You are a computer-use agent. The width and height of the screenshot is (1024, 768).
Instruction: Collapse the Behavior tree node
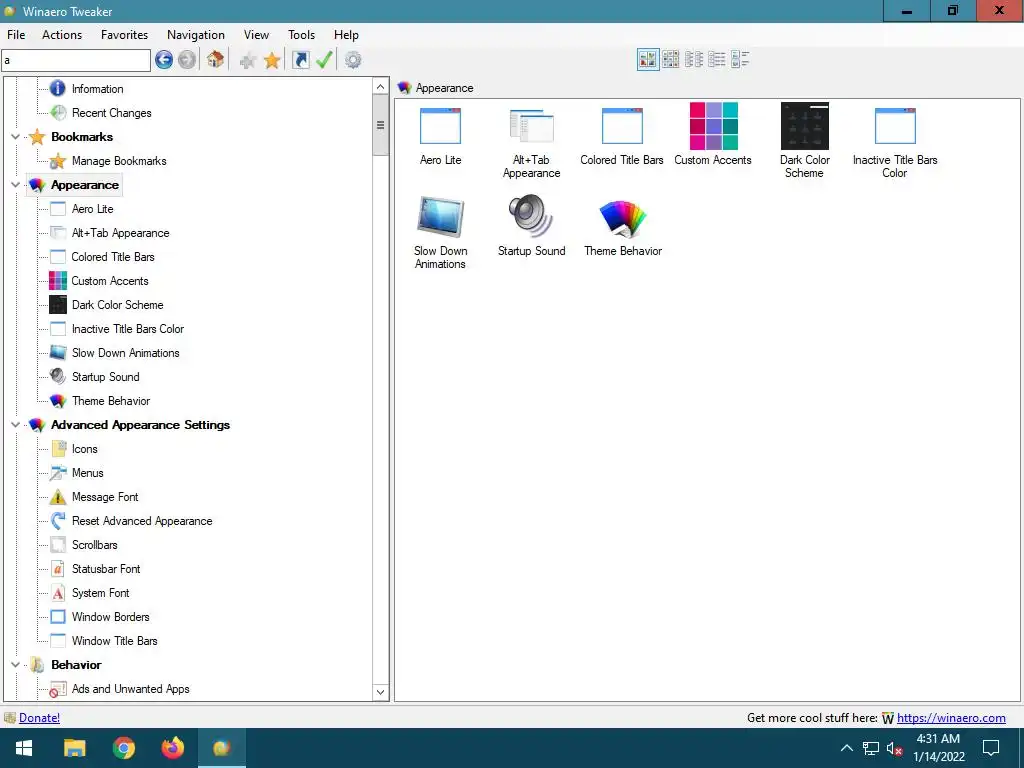tap(16, 665)
